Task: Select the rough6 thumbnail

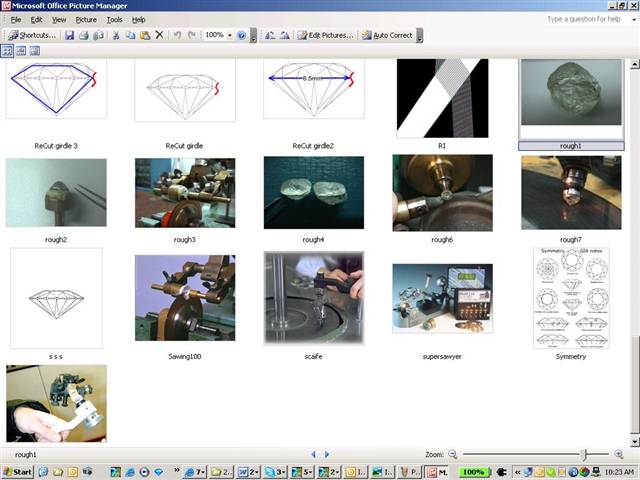Action: coord(442,193)
